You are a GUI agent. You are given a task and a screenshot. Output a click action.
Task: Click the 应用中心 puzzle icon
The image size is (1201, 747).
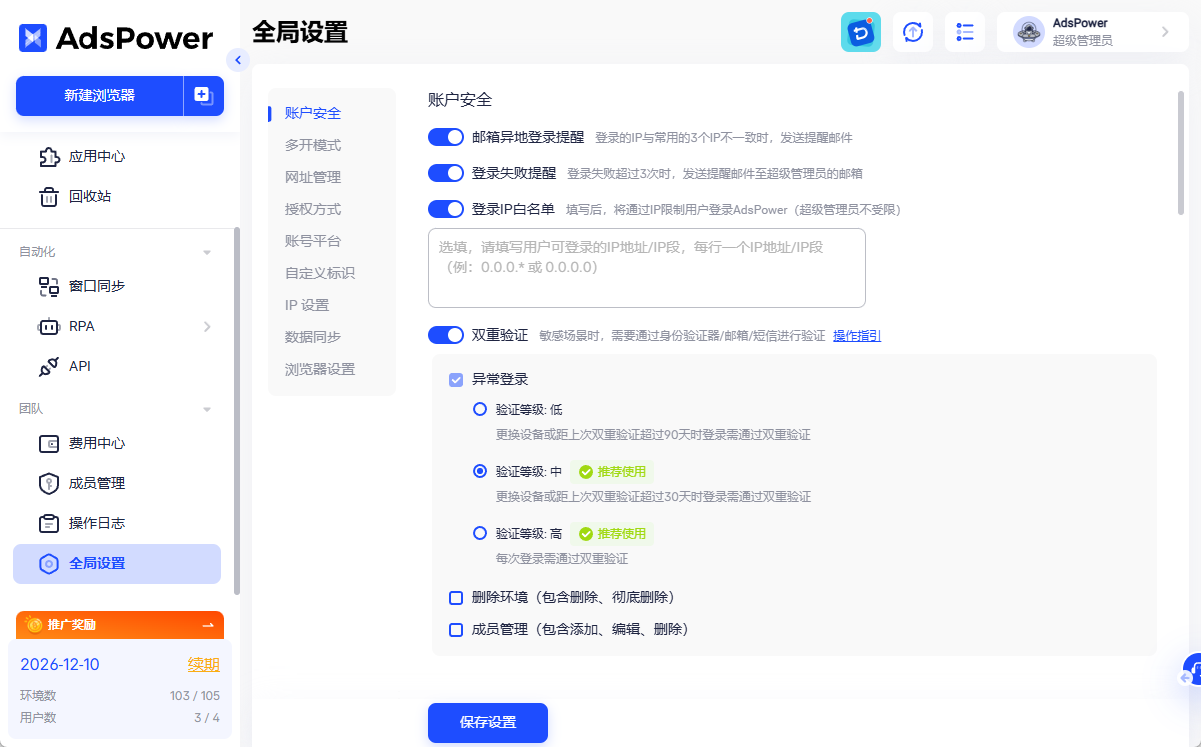[x=49, y=157]
